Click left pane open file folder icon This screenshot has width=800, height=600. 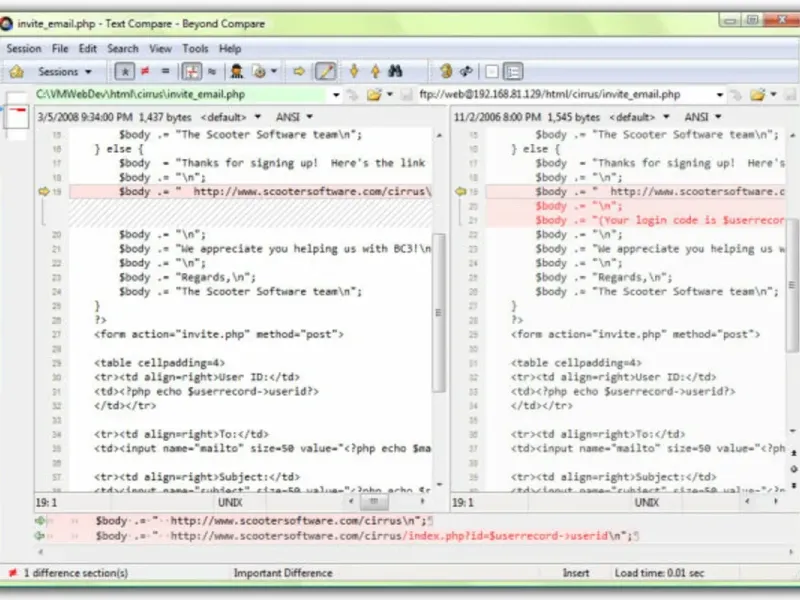[374, 94]
